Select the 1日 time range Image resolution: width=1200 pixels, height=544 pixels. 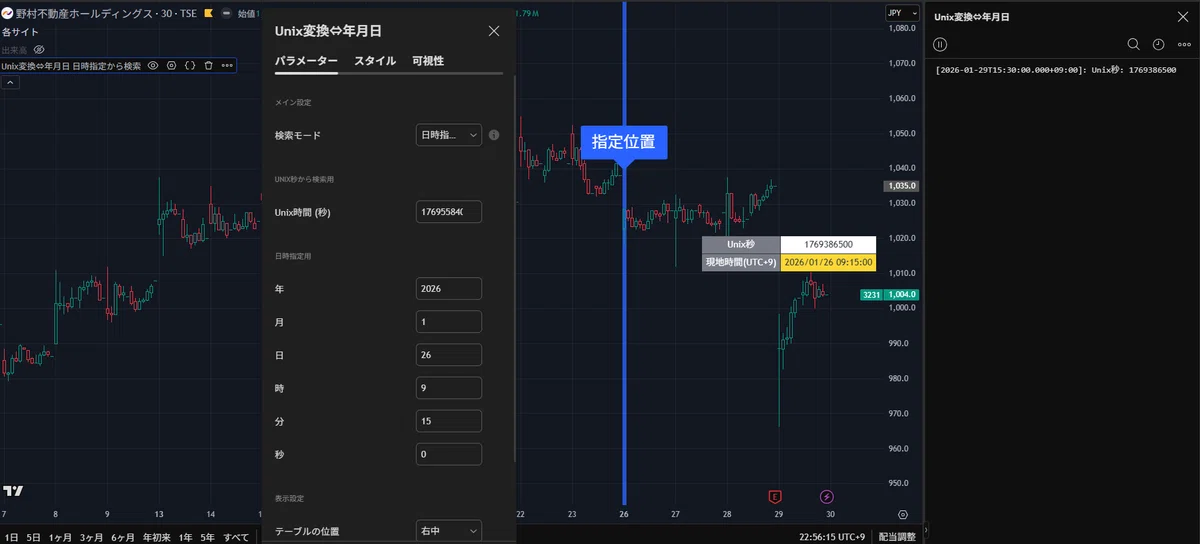coord(10,537)
